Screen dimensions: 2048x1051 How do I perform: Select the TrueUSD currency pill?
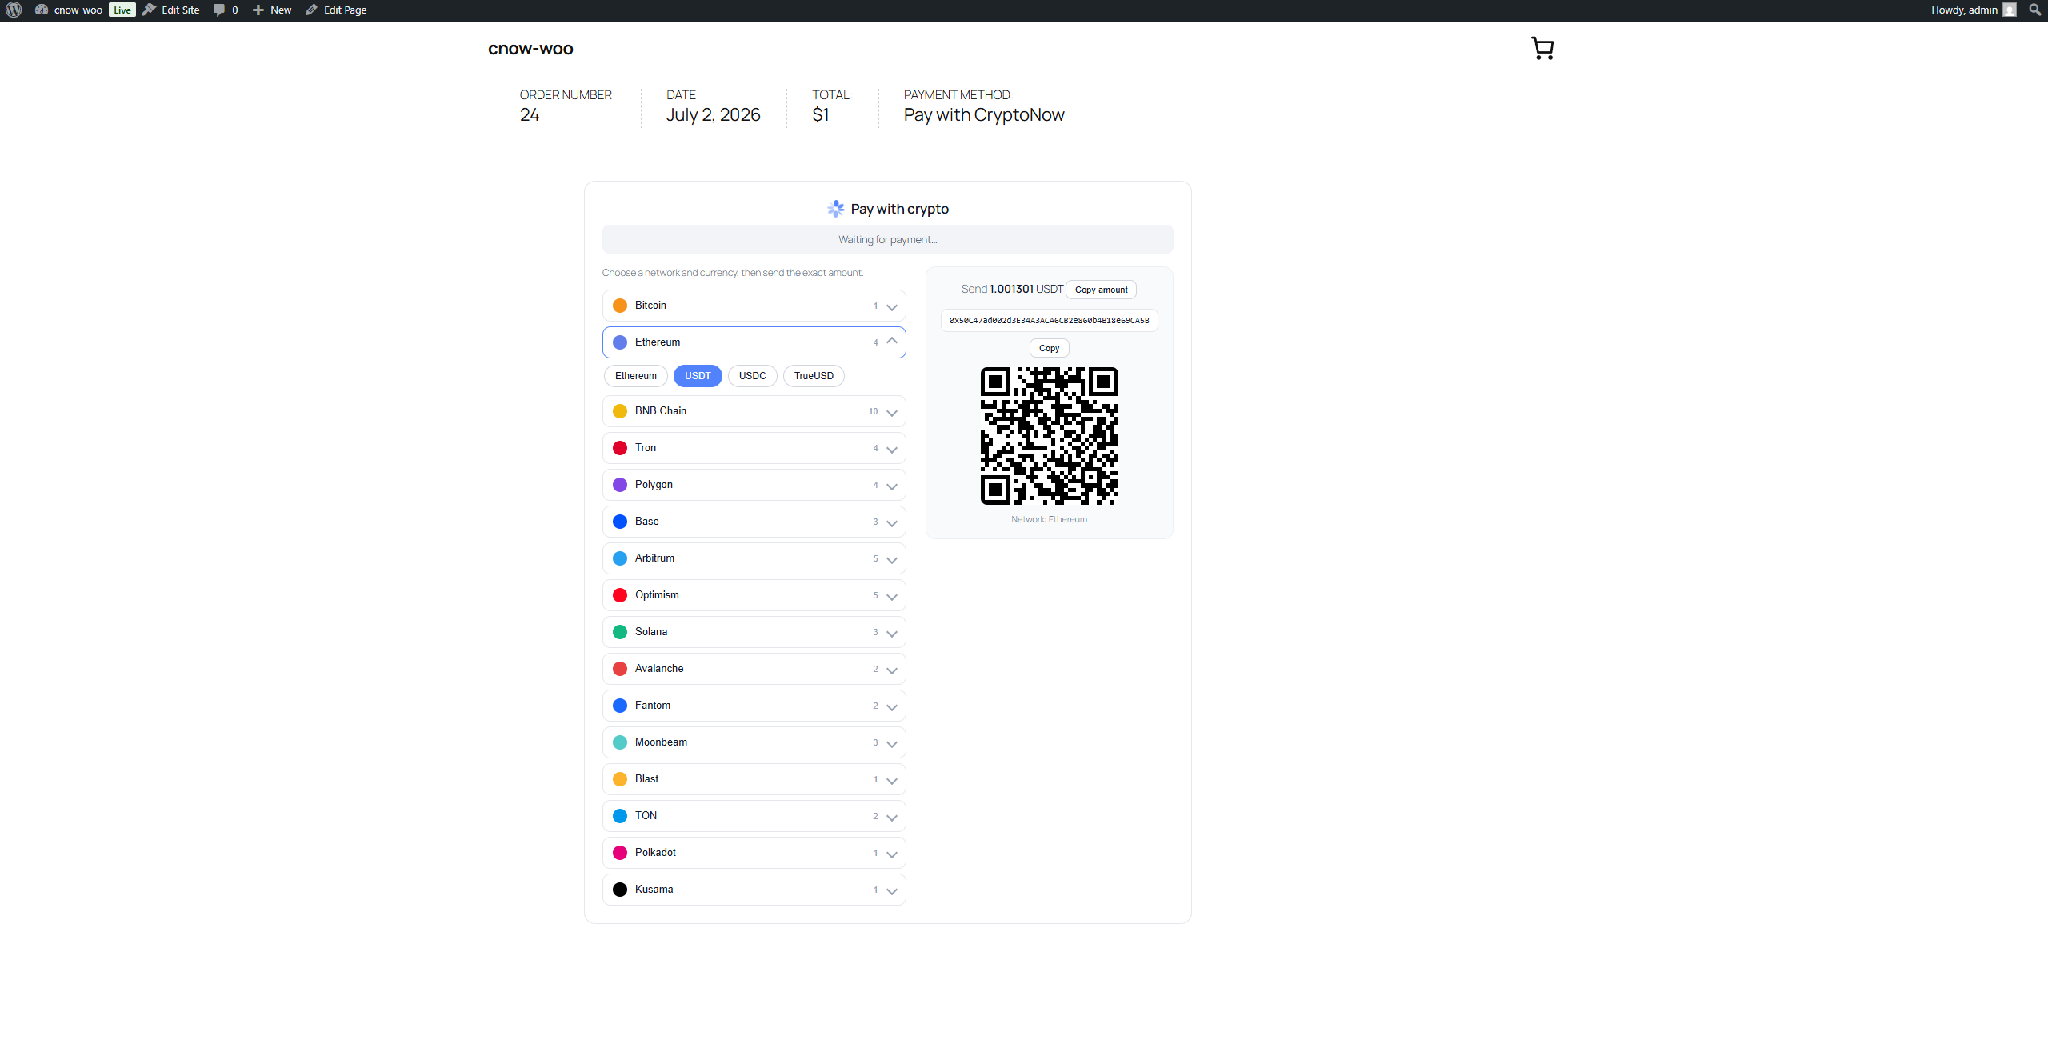814,376
